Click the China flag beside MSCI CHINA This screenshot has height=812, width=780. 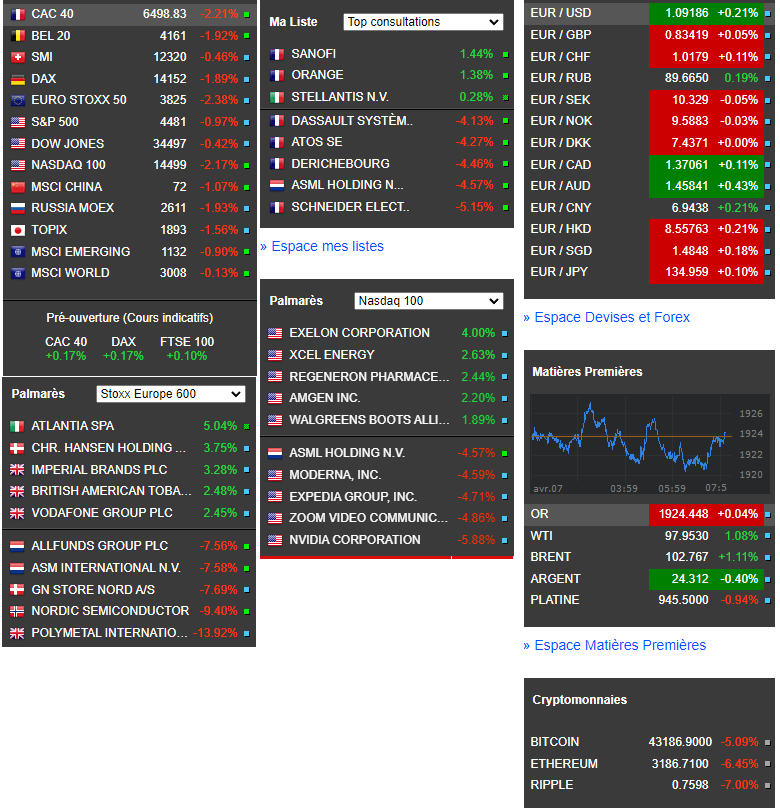(18, 187)
